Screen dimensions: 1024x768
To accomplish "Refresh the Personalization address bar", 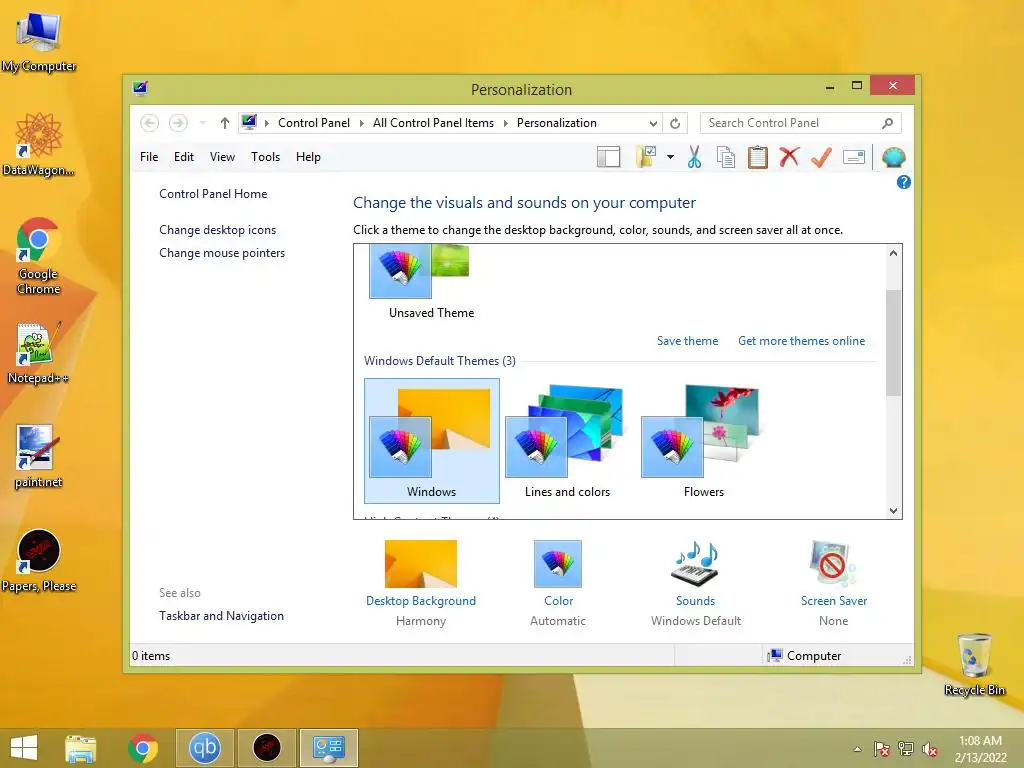I will (675, 123).
